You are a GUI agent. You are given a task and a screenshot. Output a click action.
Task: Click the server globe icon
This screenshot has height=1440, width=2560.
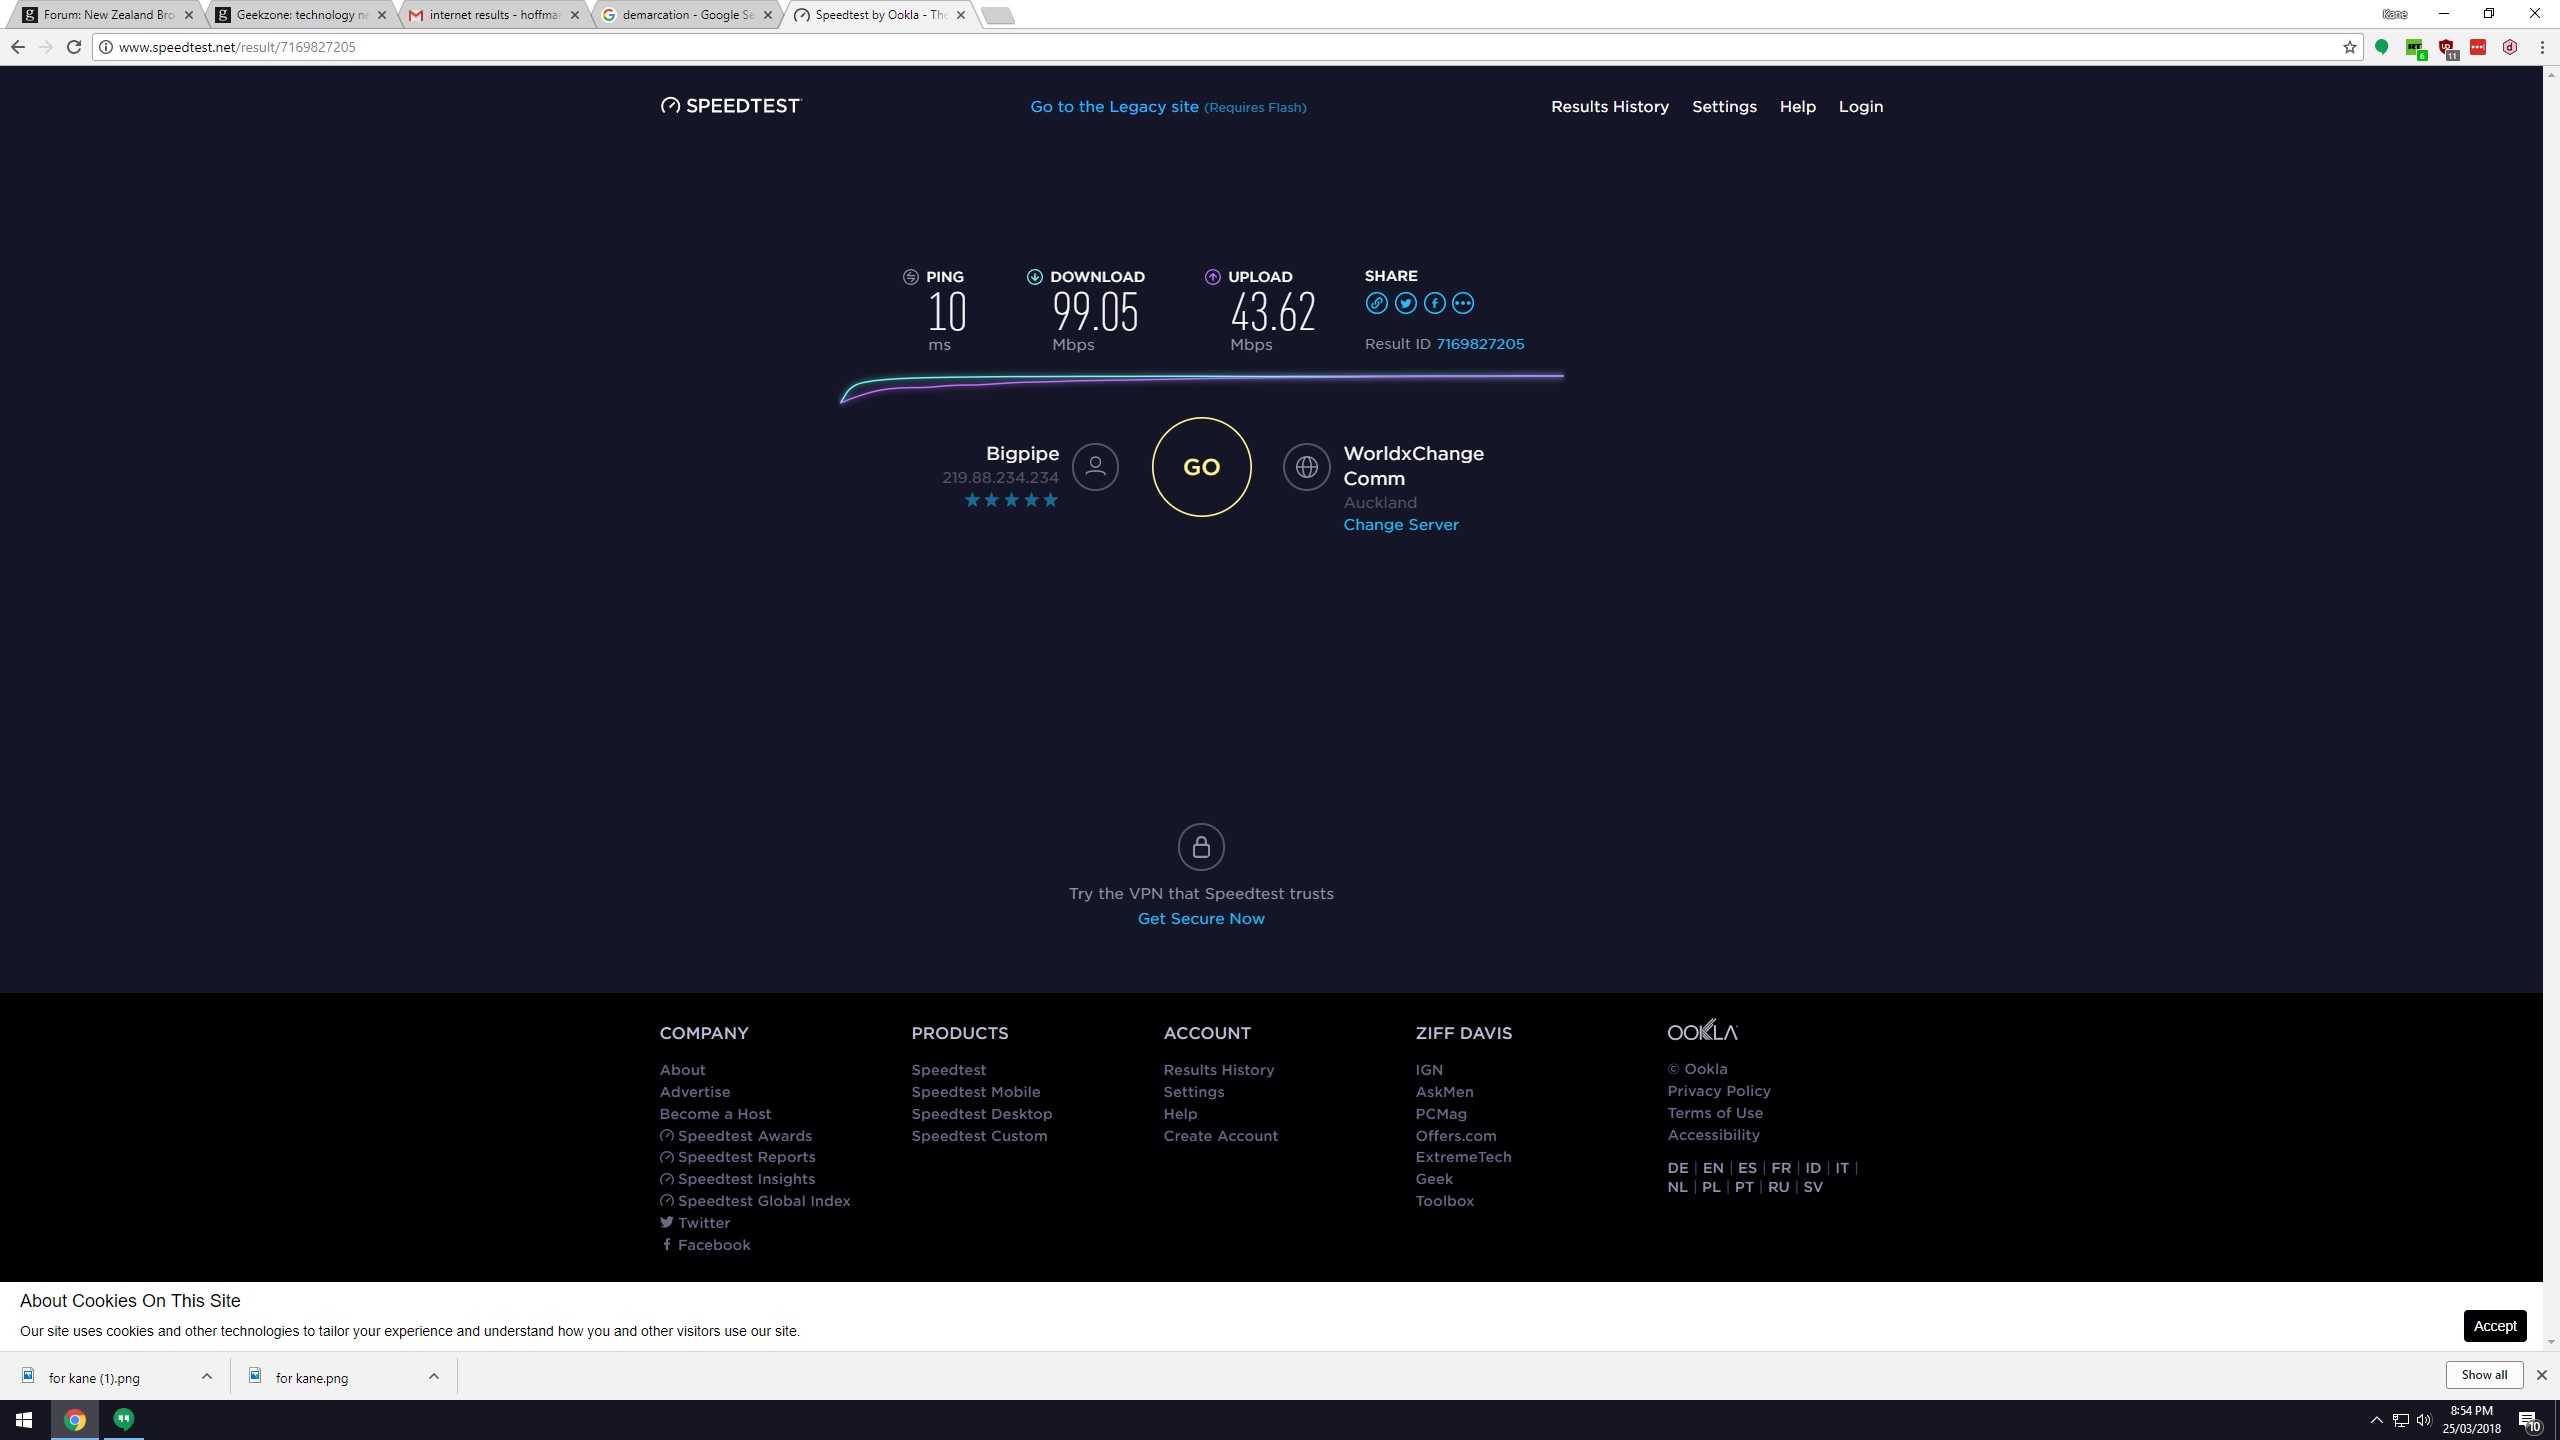pos(1306,467)
